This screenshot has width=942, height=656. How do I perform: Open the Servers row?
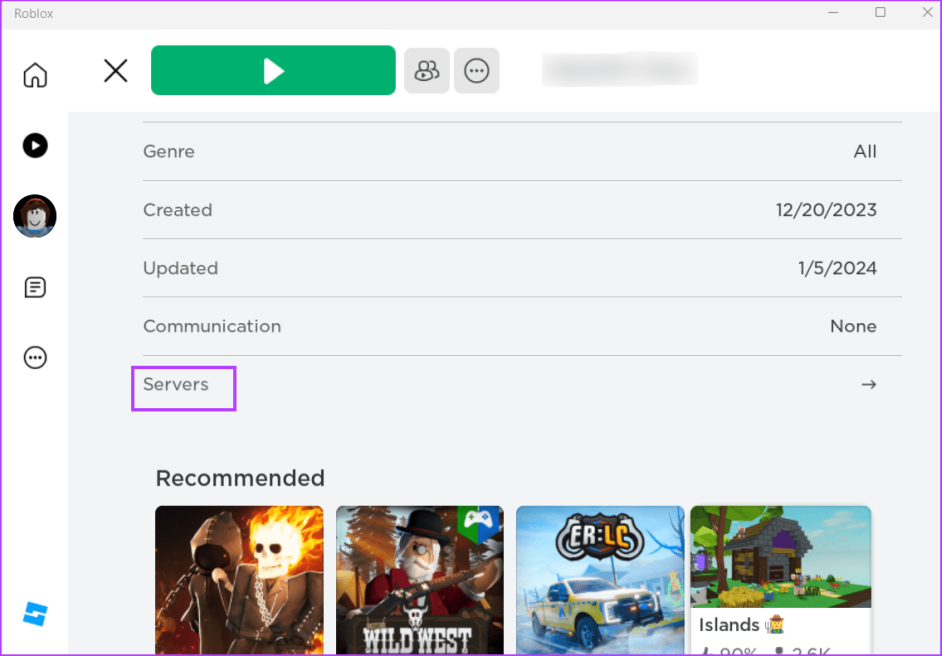point(522,384)
